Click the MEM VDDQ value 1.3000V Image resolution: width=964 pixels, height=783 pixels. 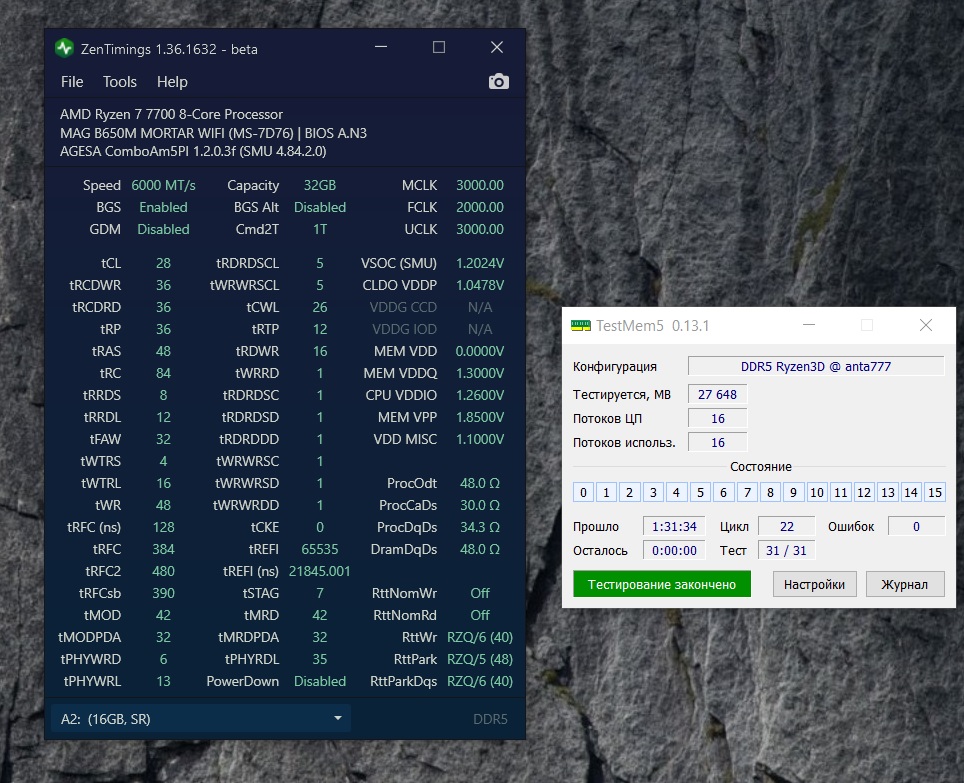[480, 373]
